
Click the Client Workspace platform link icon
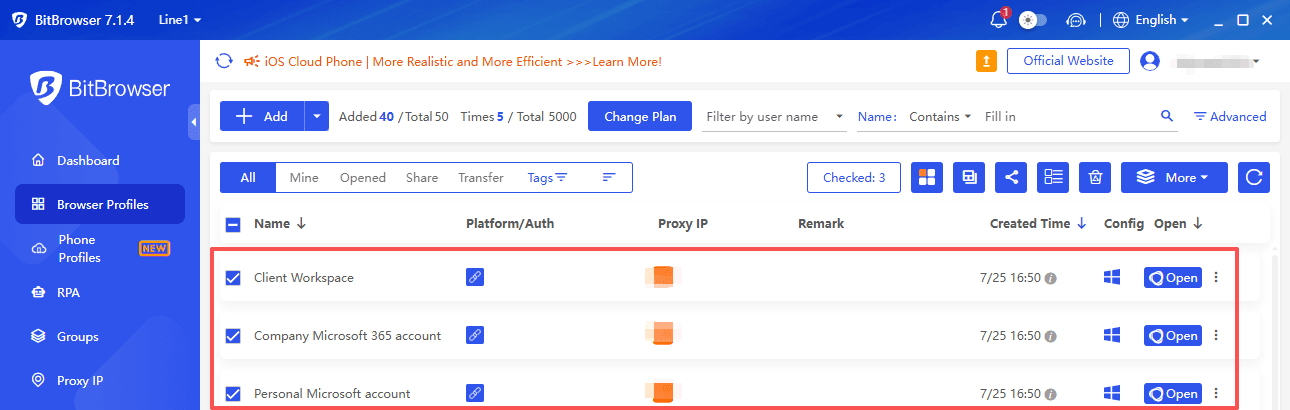tap(475, 277)
